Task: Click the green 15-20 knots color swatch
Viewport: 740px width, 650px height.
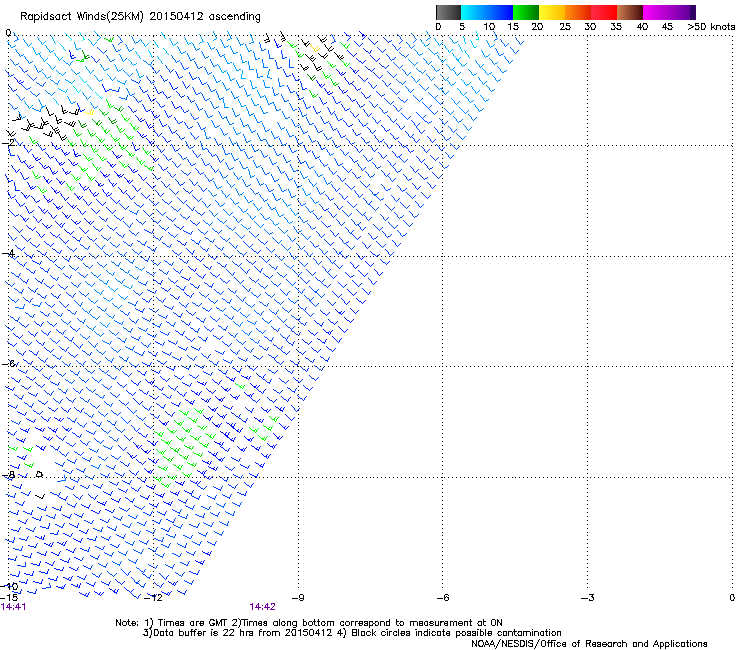Action: pyautogui.click(x=526, y=12)
